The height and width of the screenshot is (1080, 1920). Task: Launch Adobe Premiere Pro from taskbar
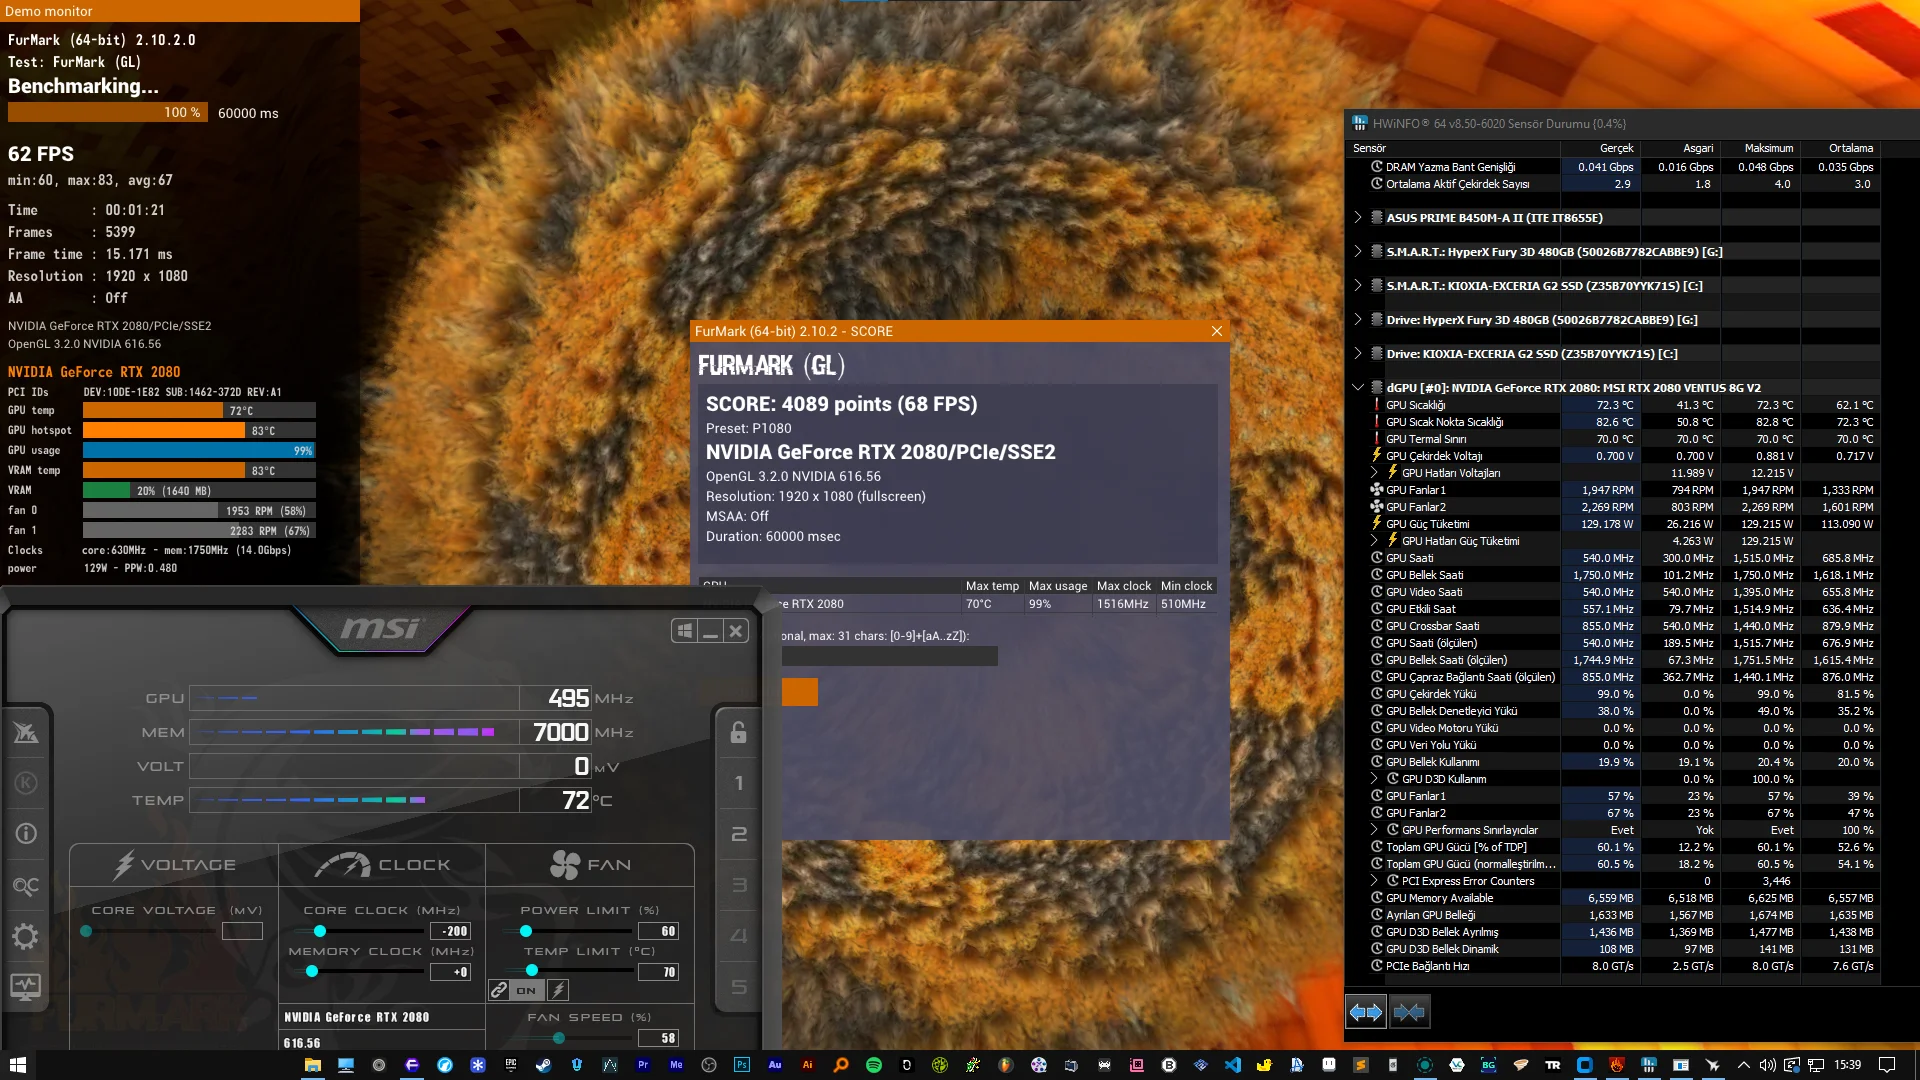coord(643,1065)
